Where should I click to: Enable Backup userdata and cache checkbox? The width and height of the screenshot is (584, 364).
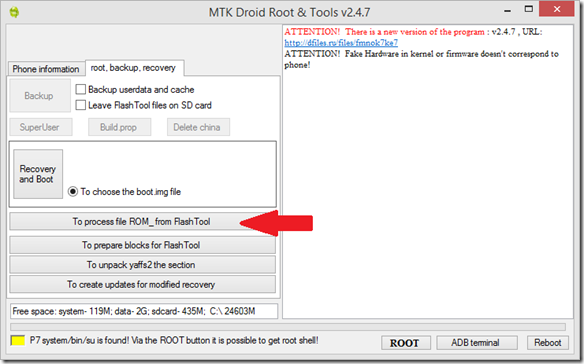click(80, 89)
